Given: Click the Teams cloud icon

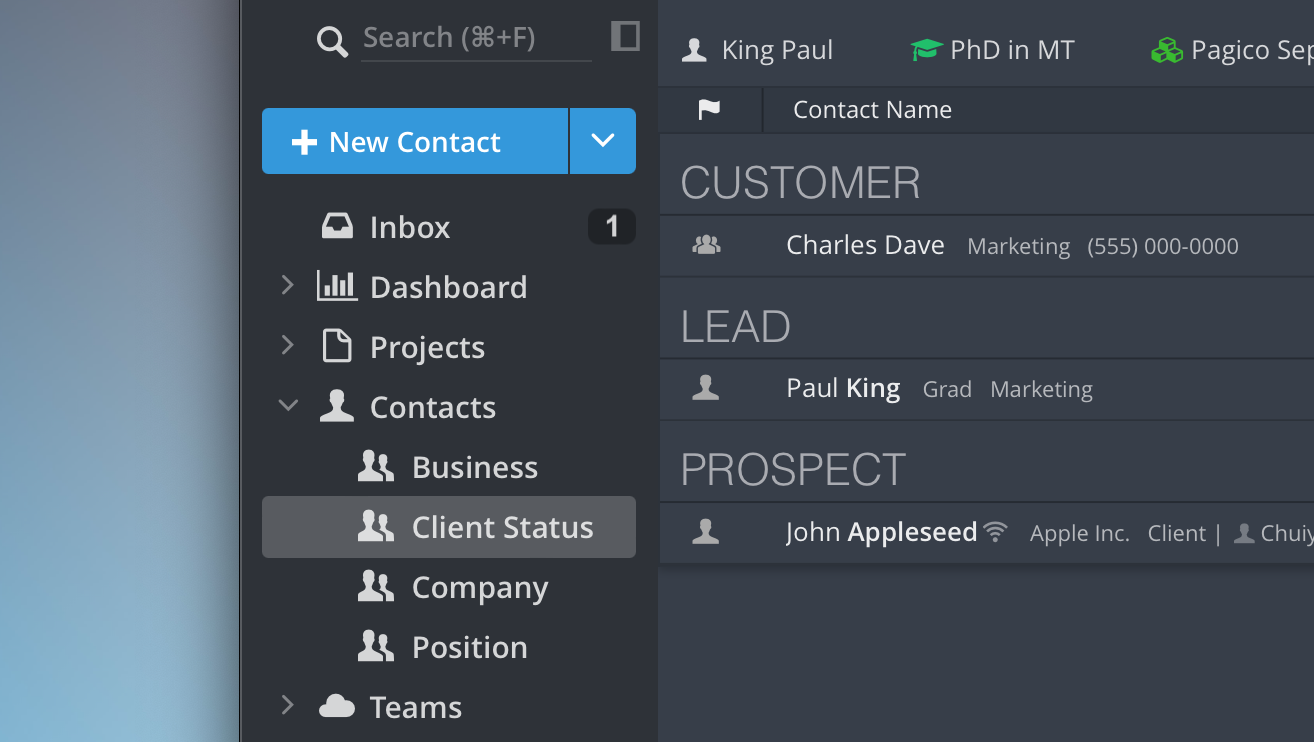Looking at the screenshot, I should click(337, 707).
